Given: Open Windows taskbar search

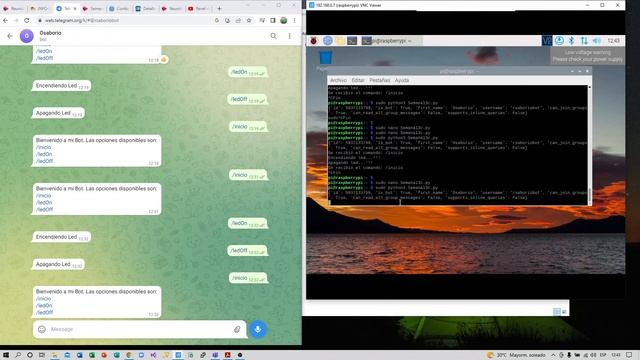Looking at the screenshot, I should click(18, 355).
